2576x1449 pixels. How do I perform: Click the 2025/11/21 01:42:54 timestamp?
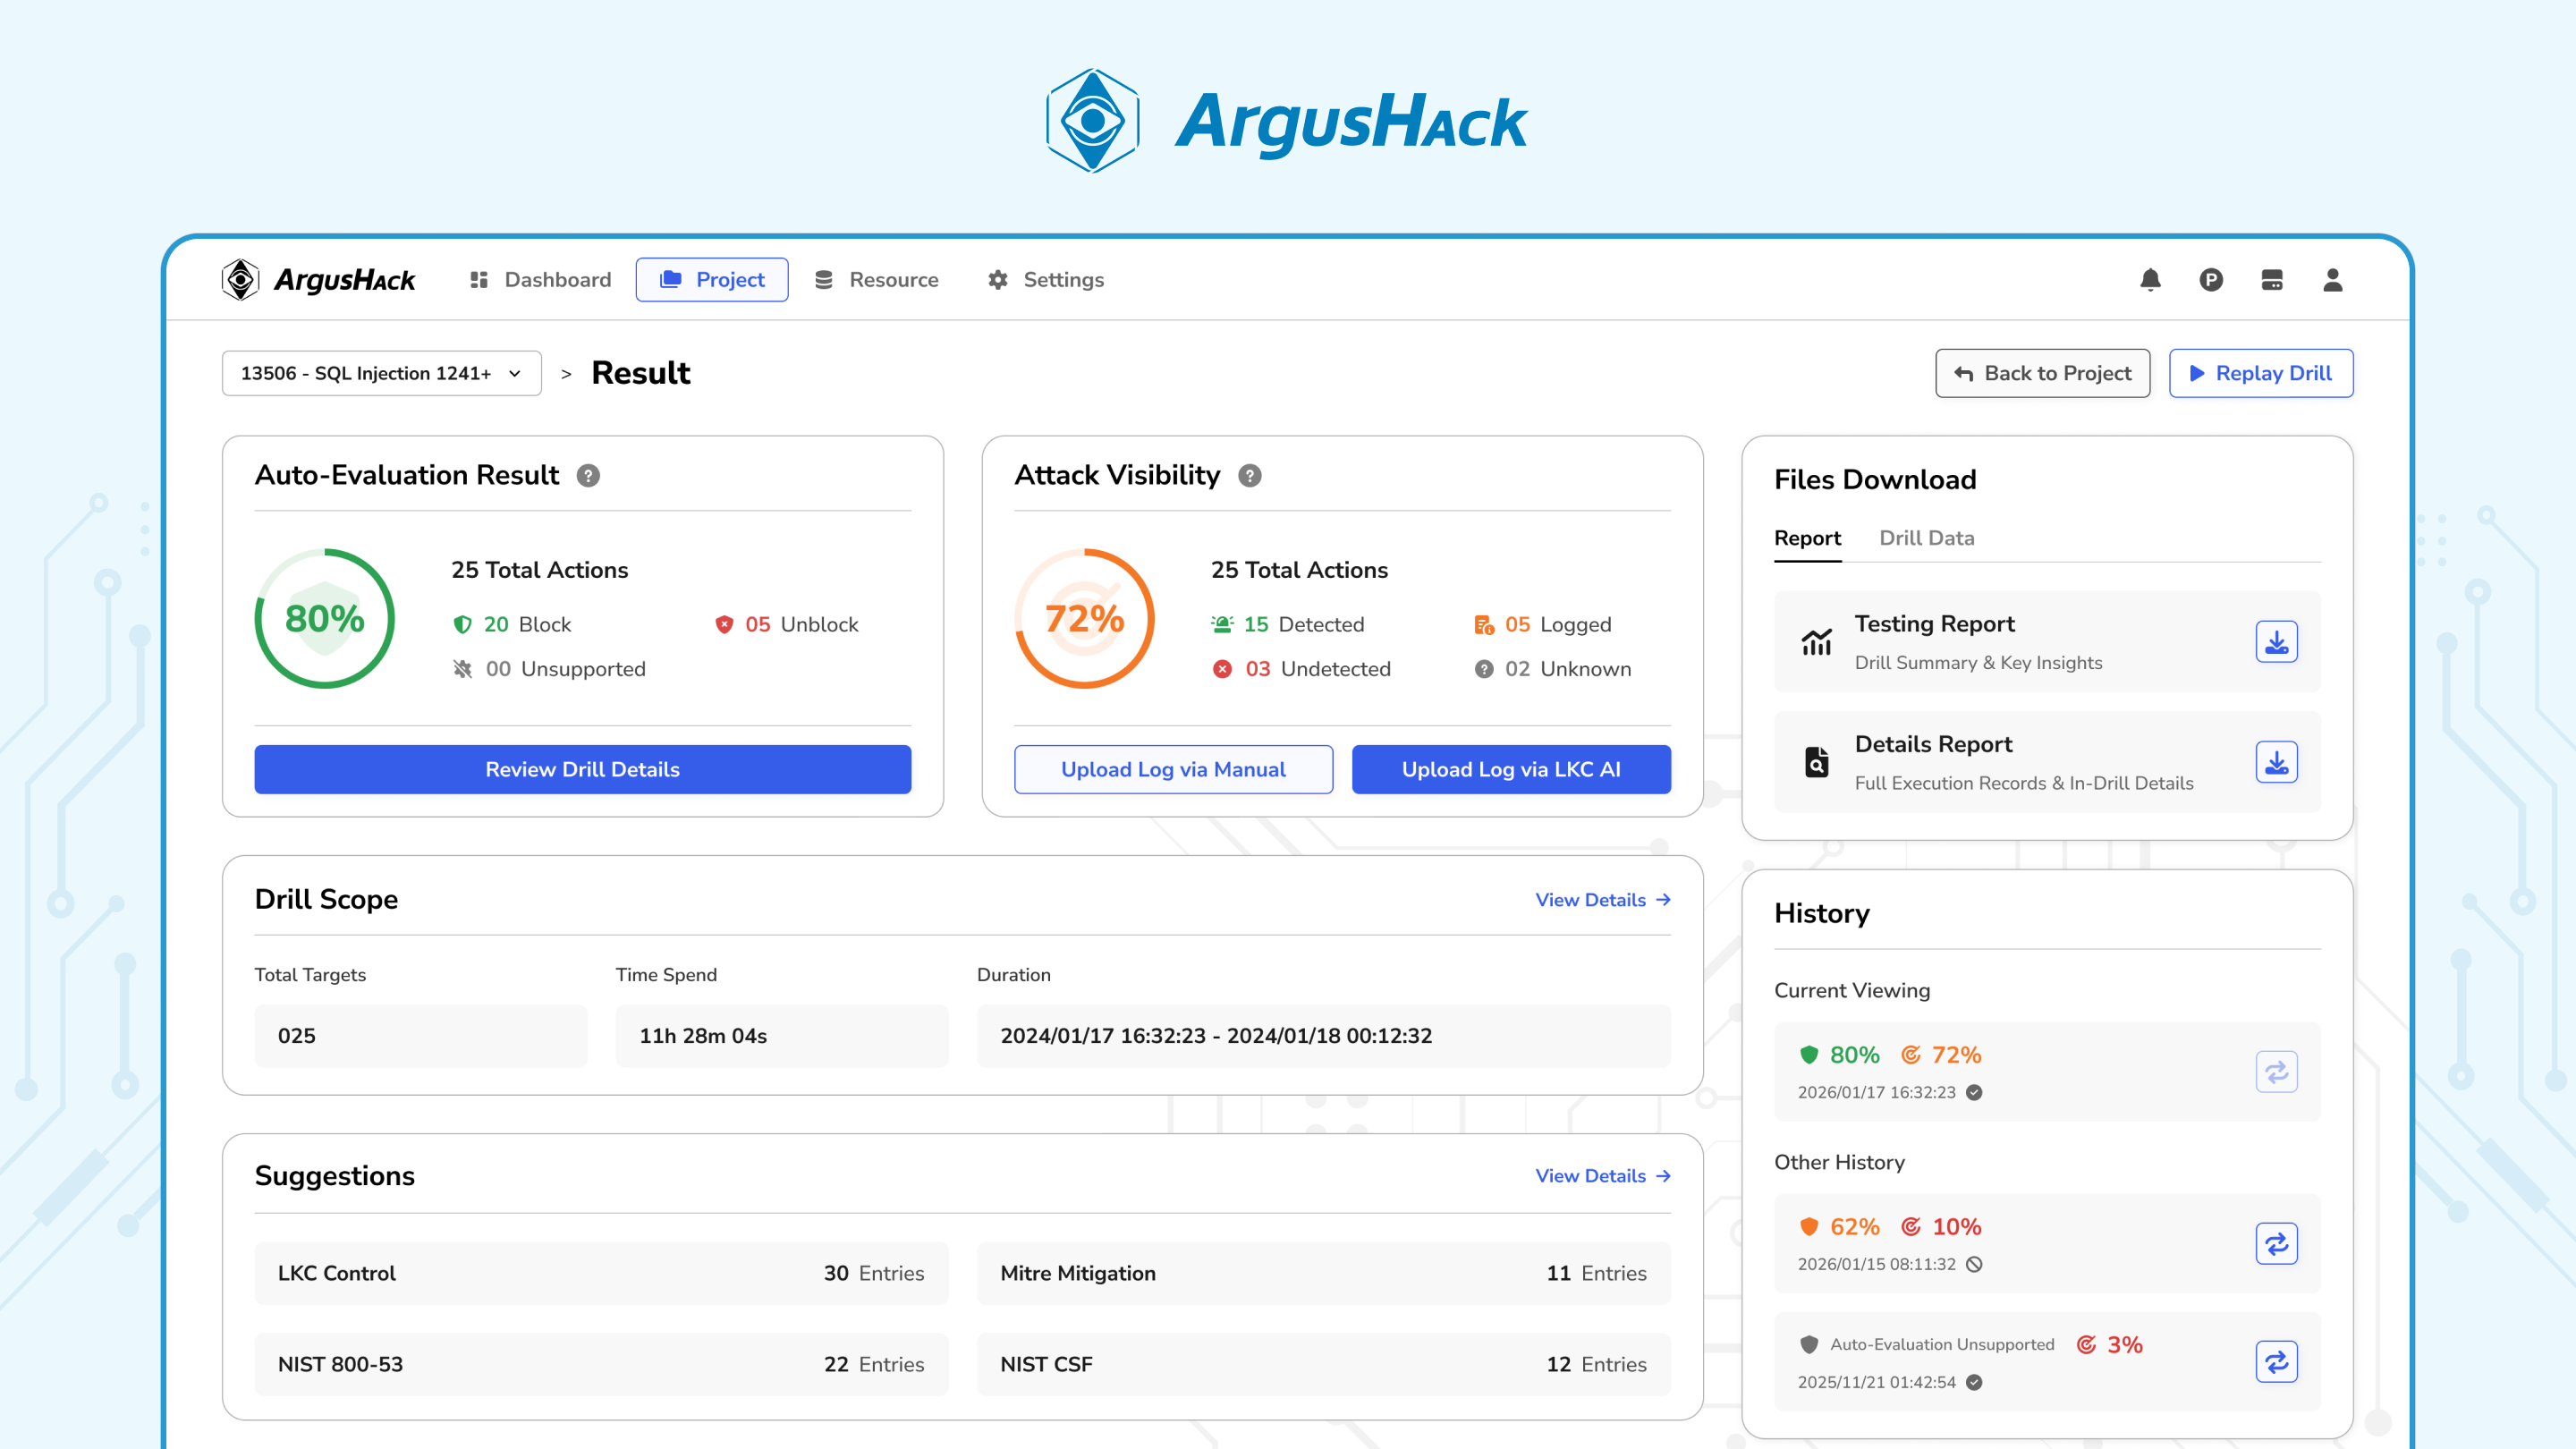(1876, 1383)
